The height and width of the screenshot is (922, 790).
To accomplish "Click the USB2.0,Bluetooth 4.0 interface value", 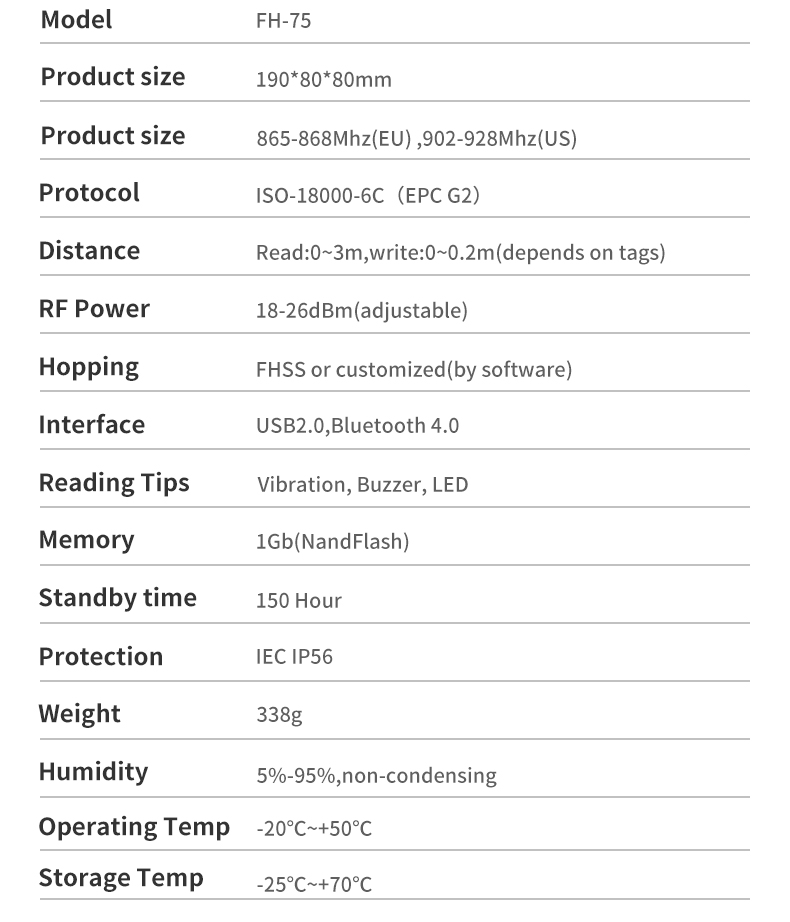I will (357, 425).
